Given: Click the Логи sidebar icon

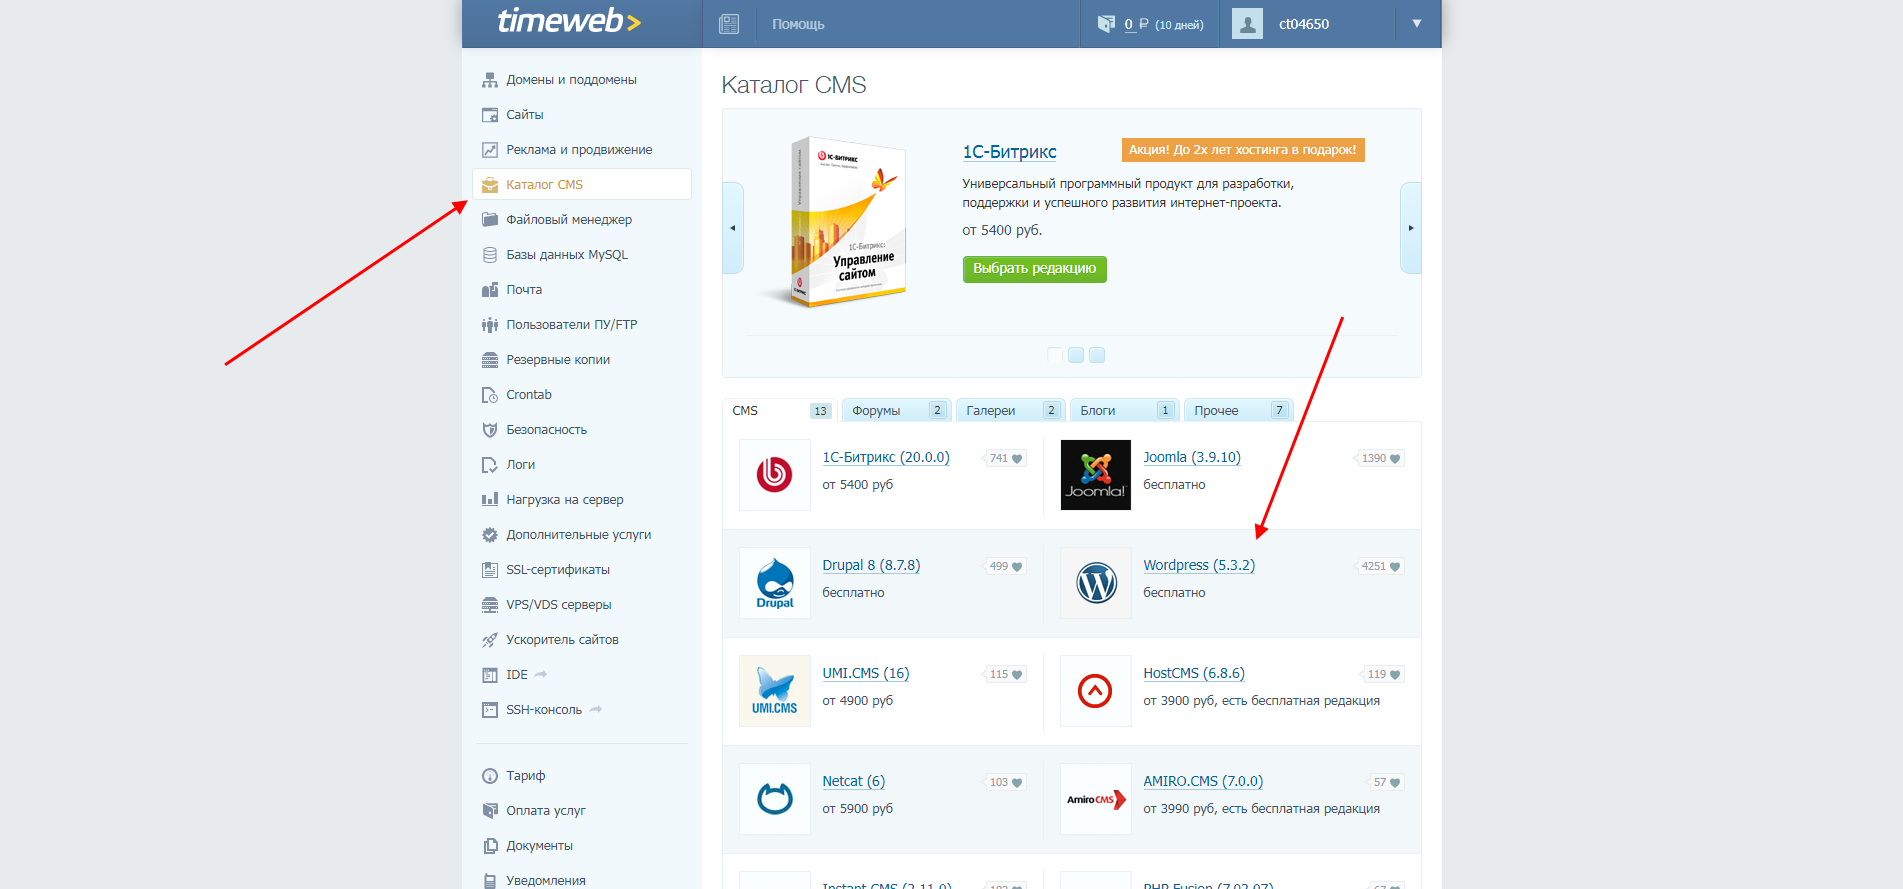Looking at the screenshot, I should point(490,465).
